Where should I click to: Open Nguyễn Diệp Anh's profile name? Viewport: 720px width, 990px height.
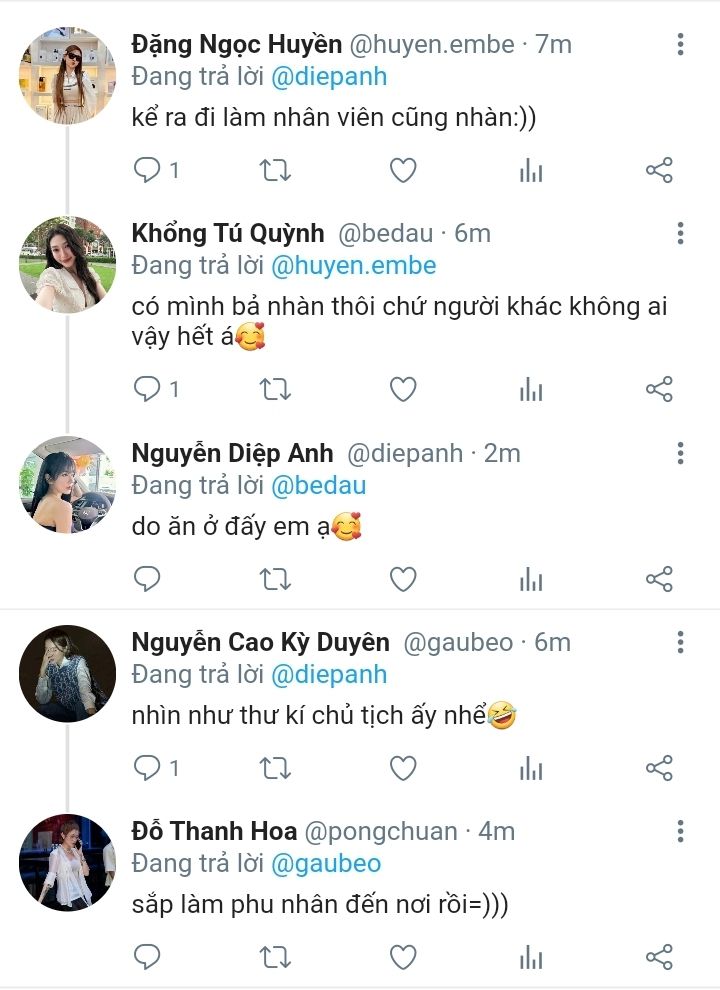(233, 453)
